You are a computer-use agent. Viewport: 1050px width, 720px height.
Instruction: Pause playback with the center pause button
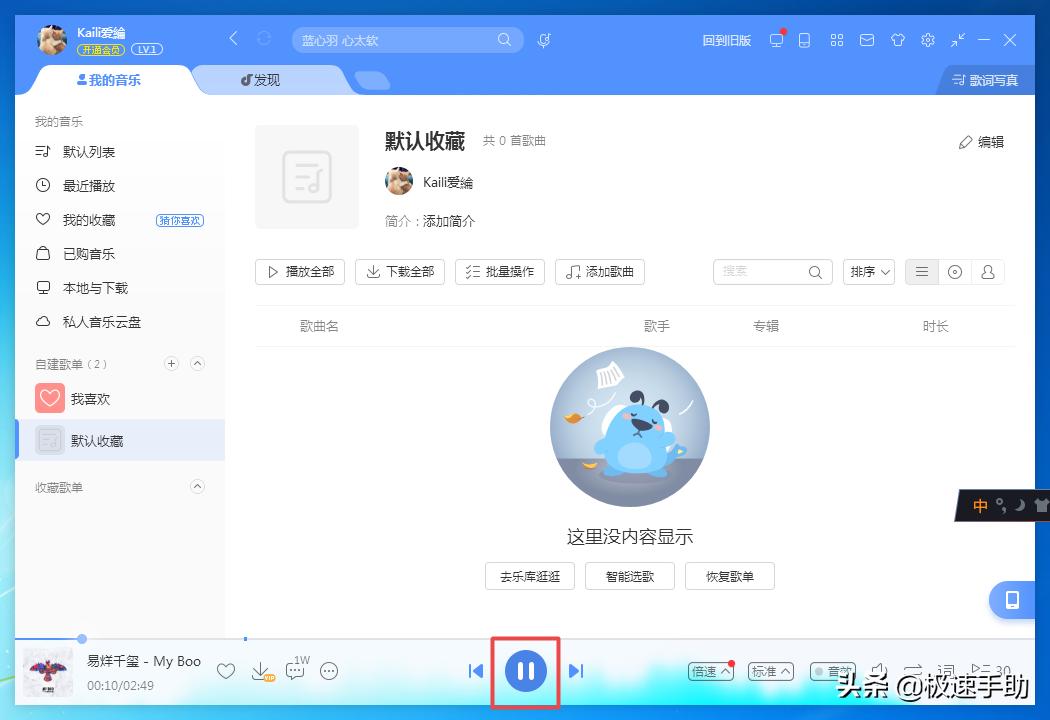point(525,671)
